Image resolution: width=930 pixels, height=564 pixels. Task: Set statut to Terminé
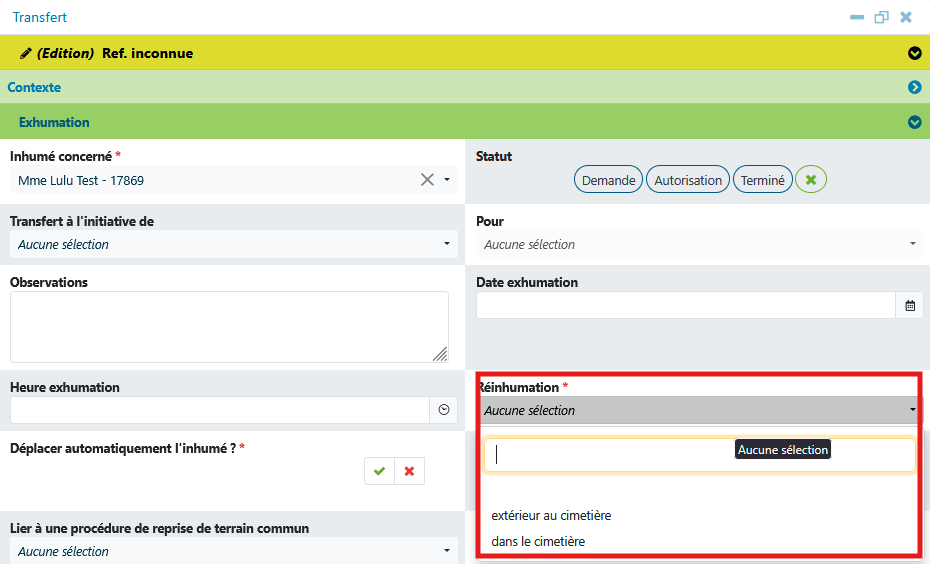point(763,180)
